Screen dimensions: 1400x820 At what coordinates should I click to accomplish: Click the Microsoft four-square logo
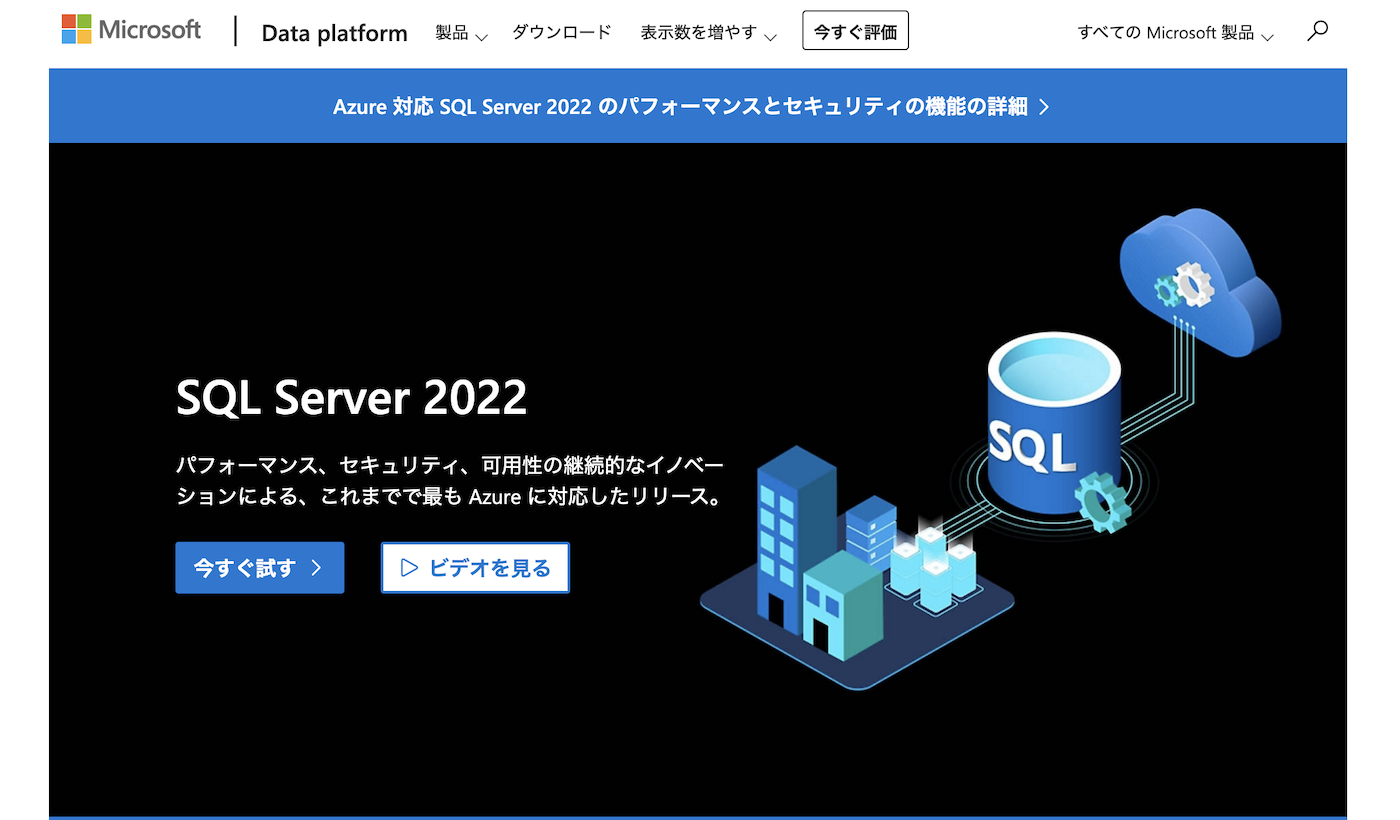click(74, 29)
